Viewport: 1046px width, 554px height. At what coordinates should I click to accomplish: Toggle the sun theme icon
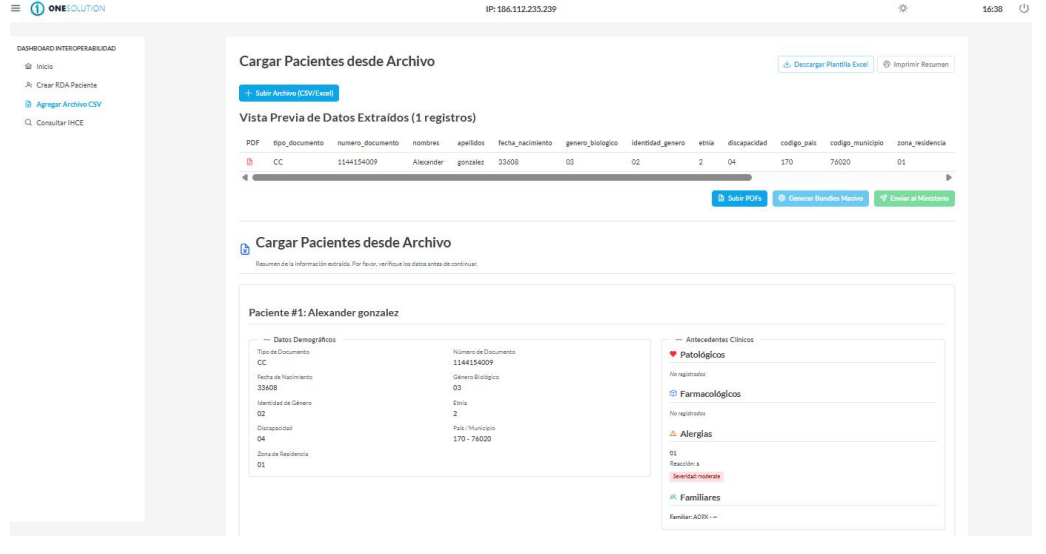[903, 9]
